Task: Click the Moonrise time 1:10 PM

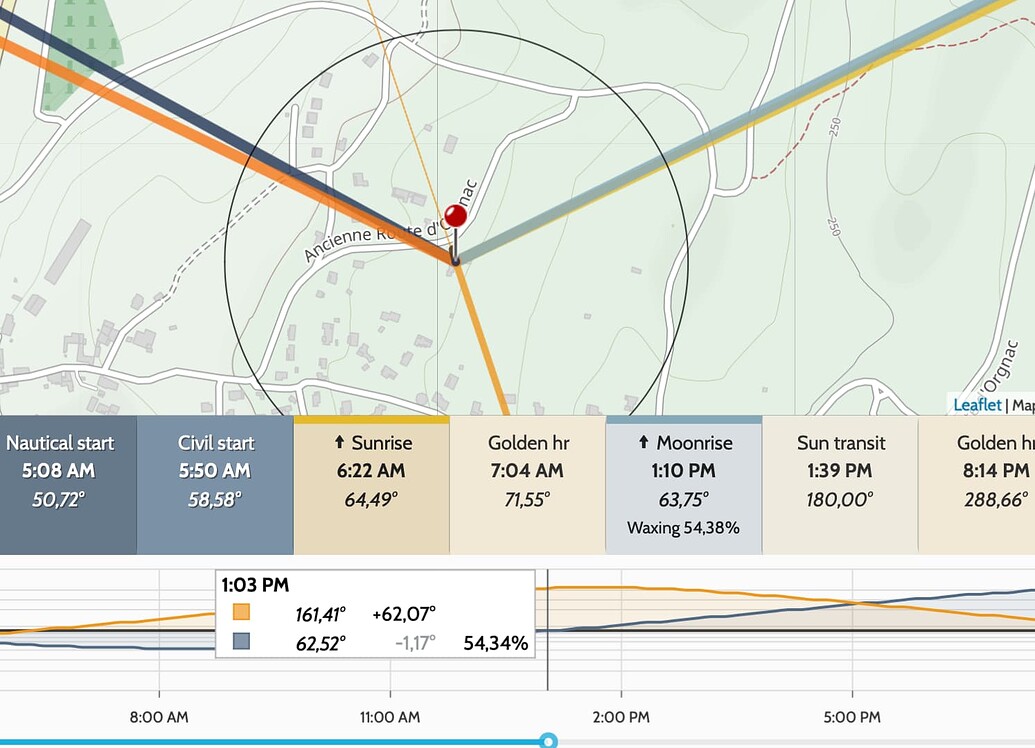Action: pyautogui.click(x=682, y=469)
